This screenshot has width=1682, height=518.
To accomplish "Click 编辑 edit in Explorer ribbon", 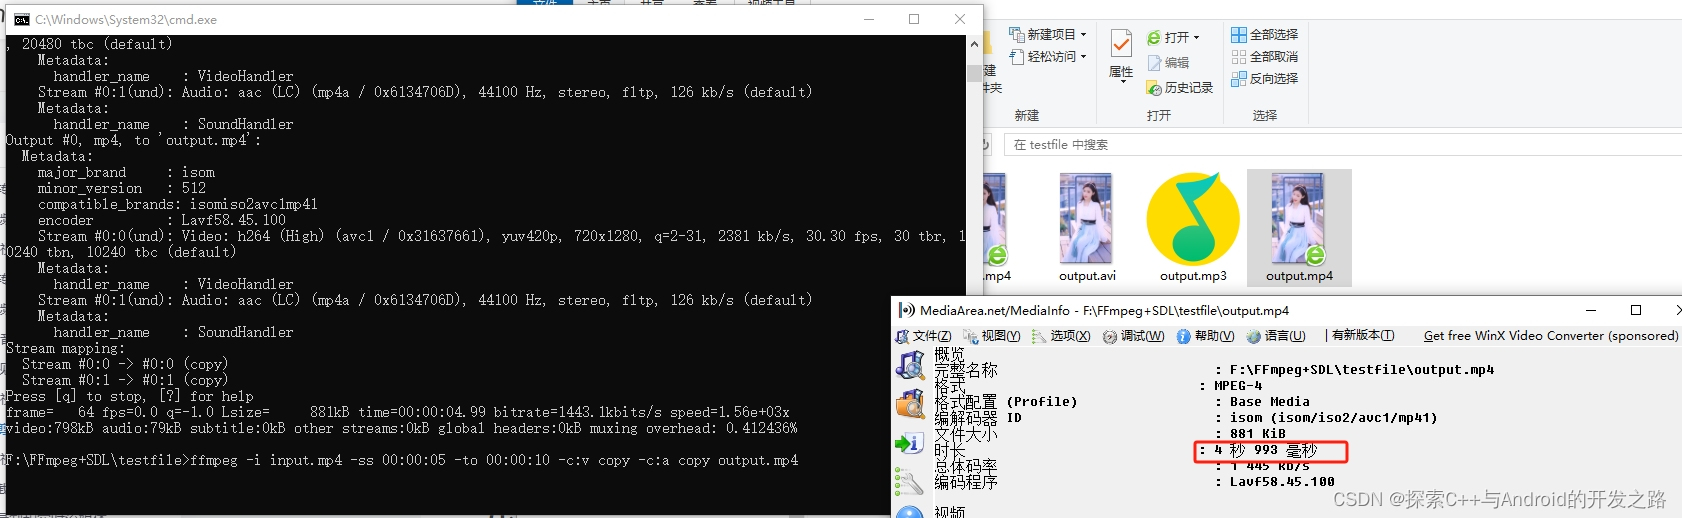I will (1168, 62).
